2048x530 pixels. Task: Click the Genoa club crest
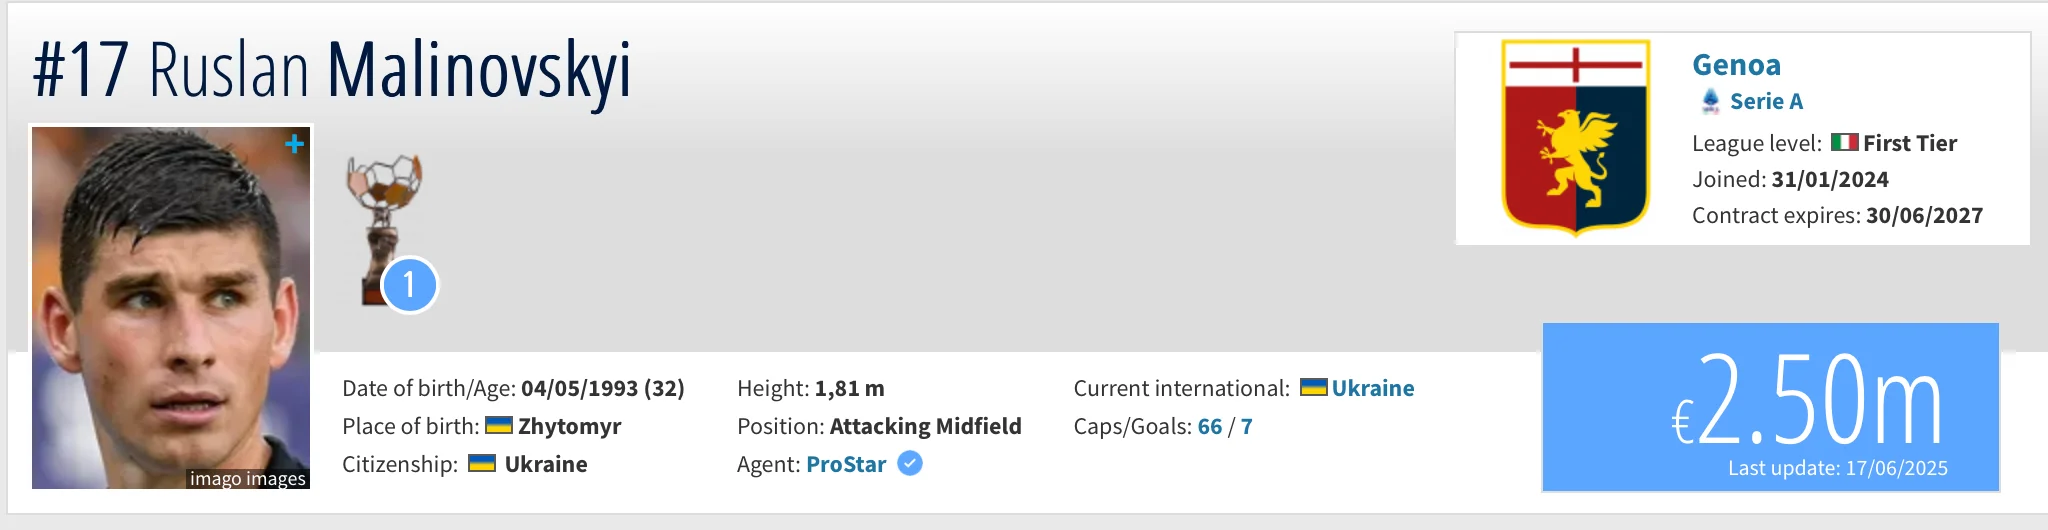pos(1575,137)
